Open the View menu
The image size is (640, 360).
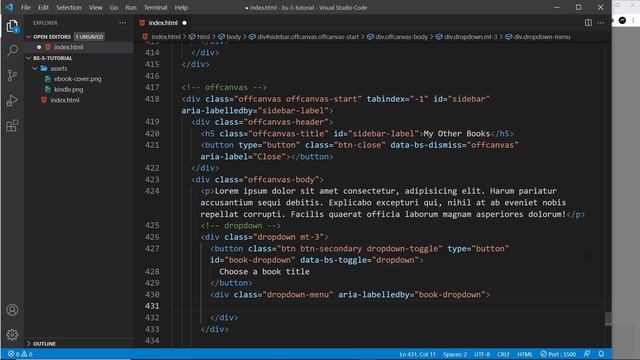pos(96,7)
